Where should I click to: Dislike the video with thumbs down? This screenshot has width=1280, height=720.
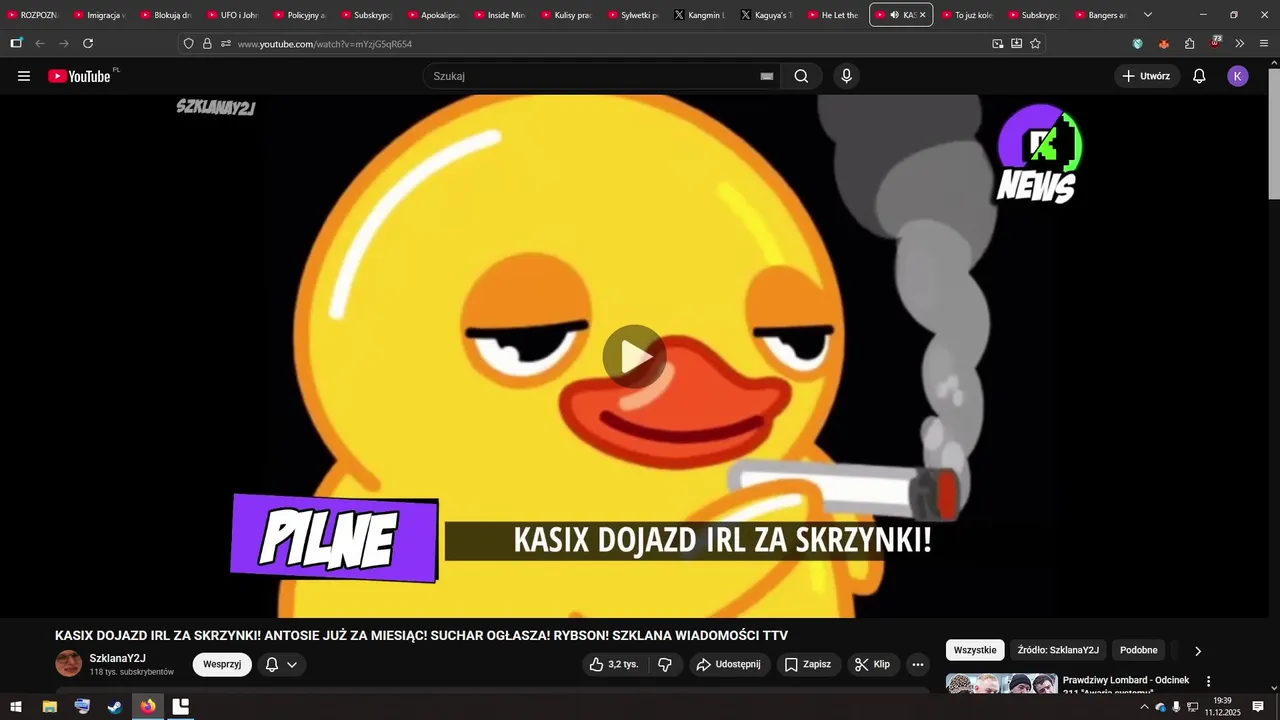click(x=665, y=664)
